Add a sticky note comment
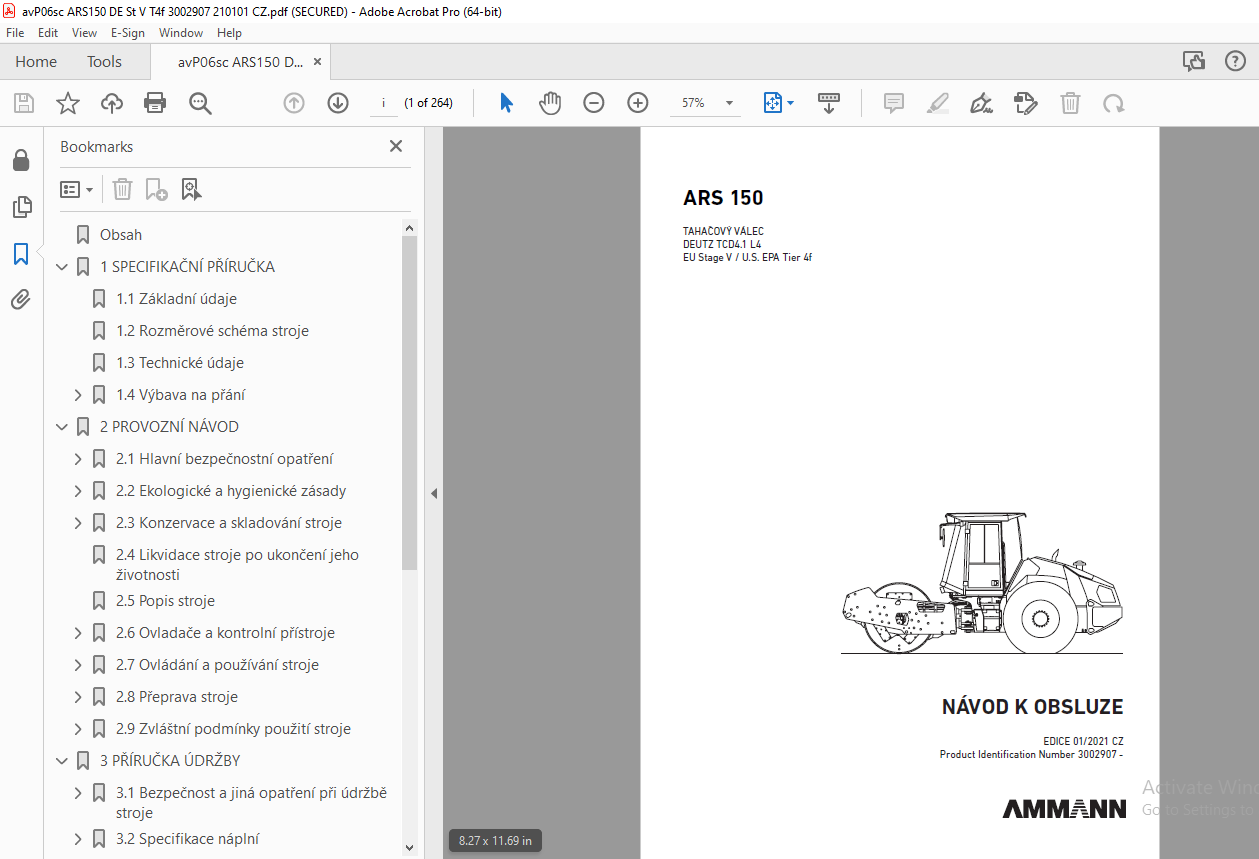 [894, 103]
